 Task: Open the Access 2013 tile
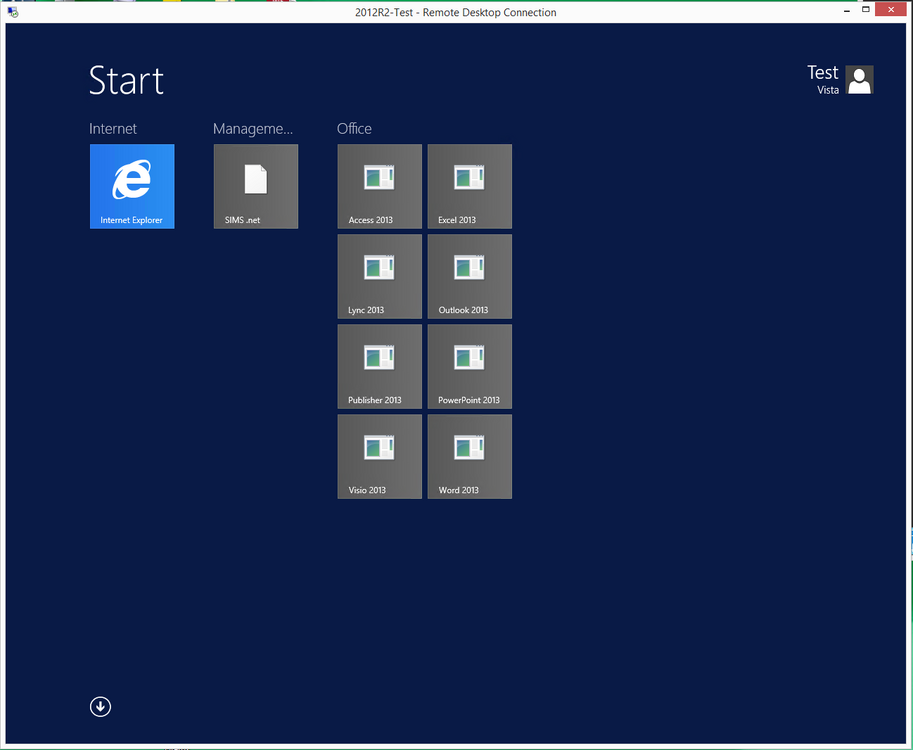(x=380, y=186)
